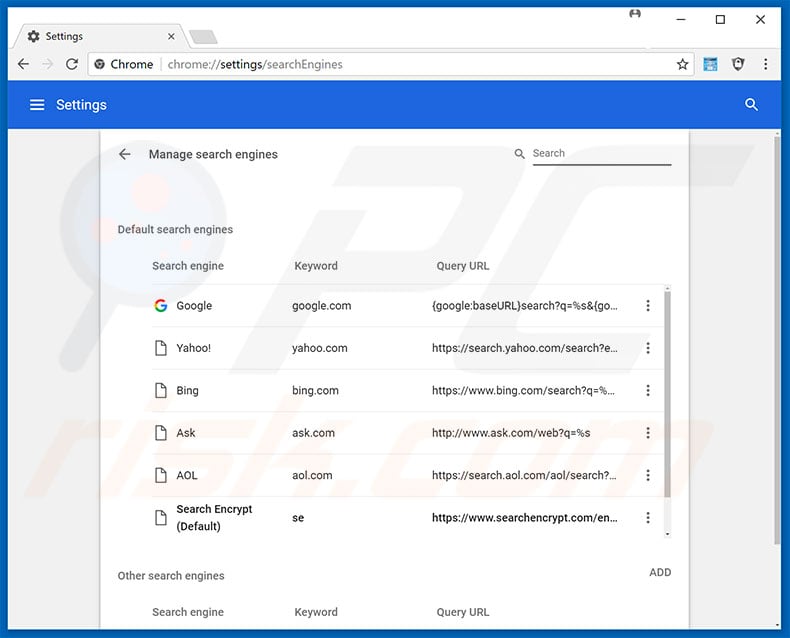Go back using the browser back arrow
Viewport: 790px width, 638px height.
[23, 64]
